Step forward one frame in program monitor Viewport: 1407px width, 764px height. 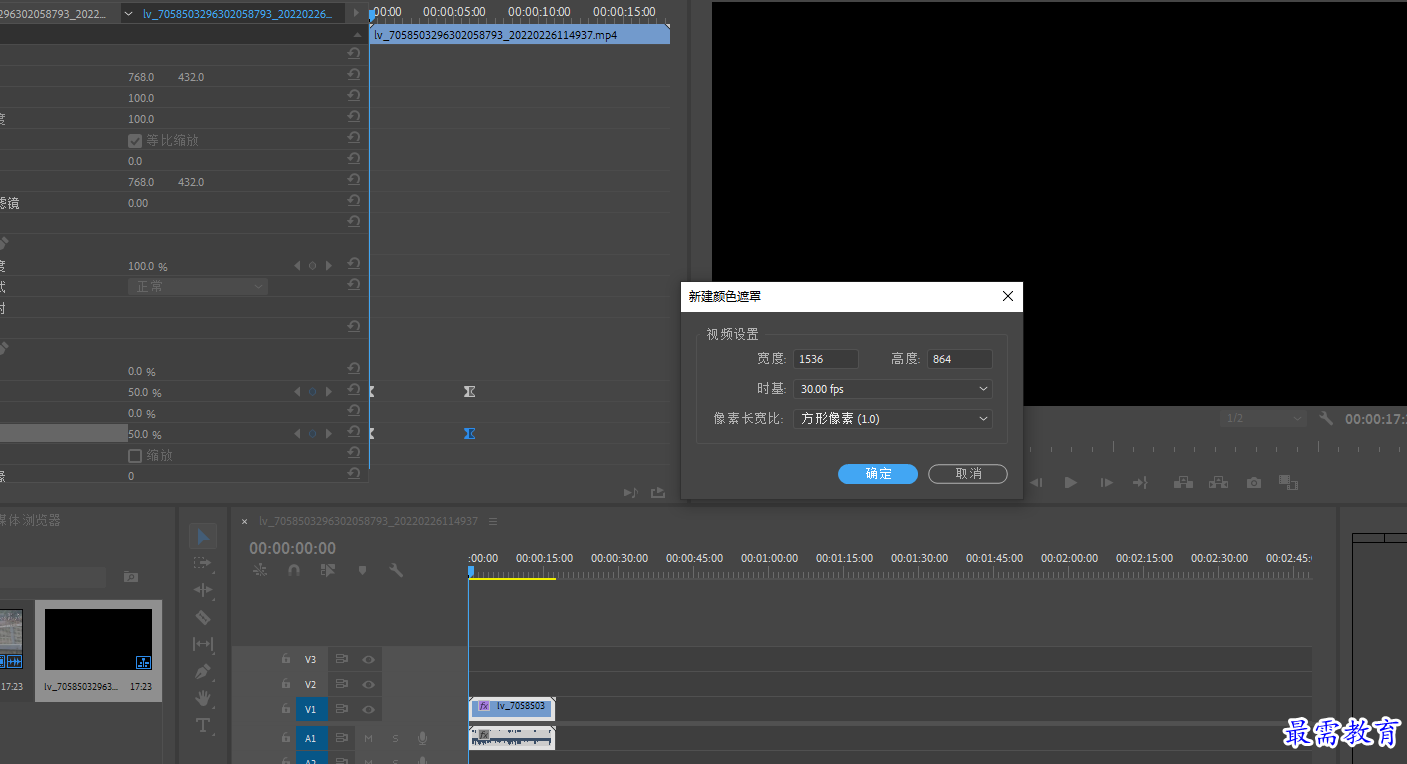1106,482
